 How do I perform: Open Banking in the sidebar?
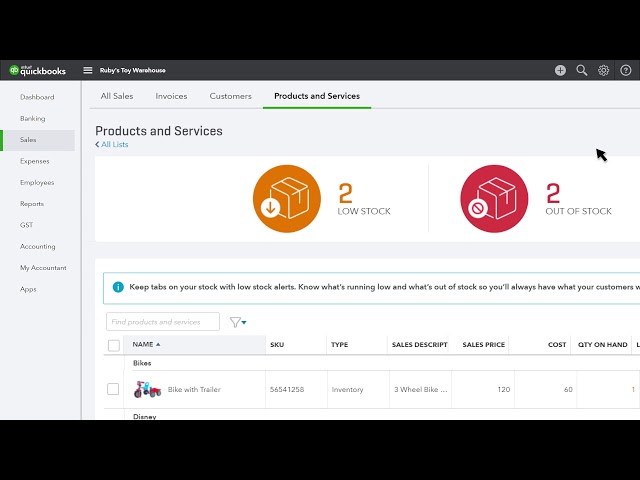33,118
